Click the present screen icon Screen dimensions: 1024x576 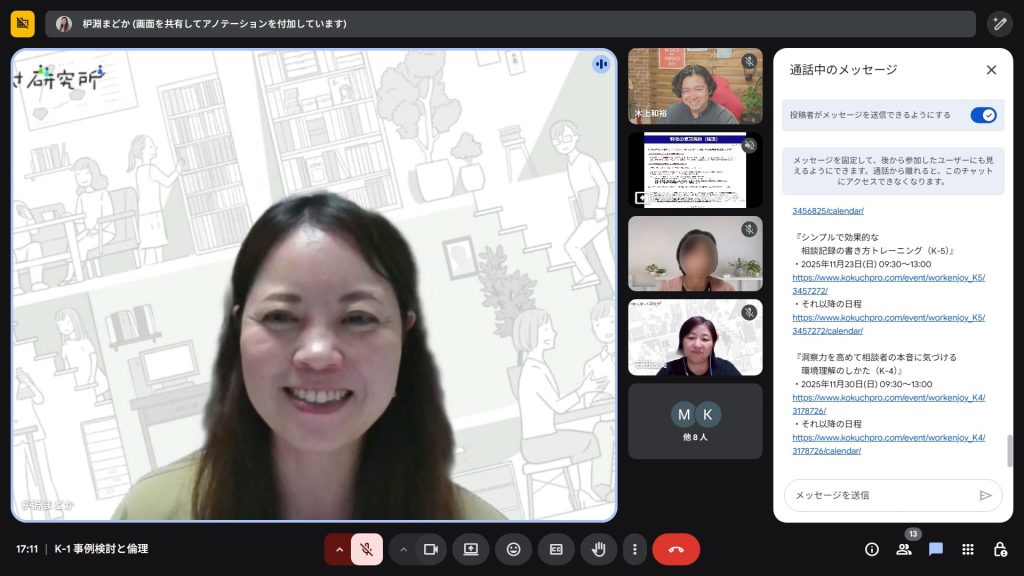470,549
